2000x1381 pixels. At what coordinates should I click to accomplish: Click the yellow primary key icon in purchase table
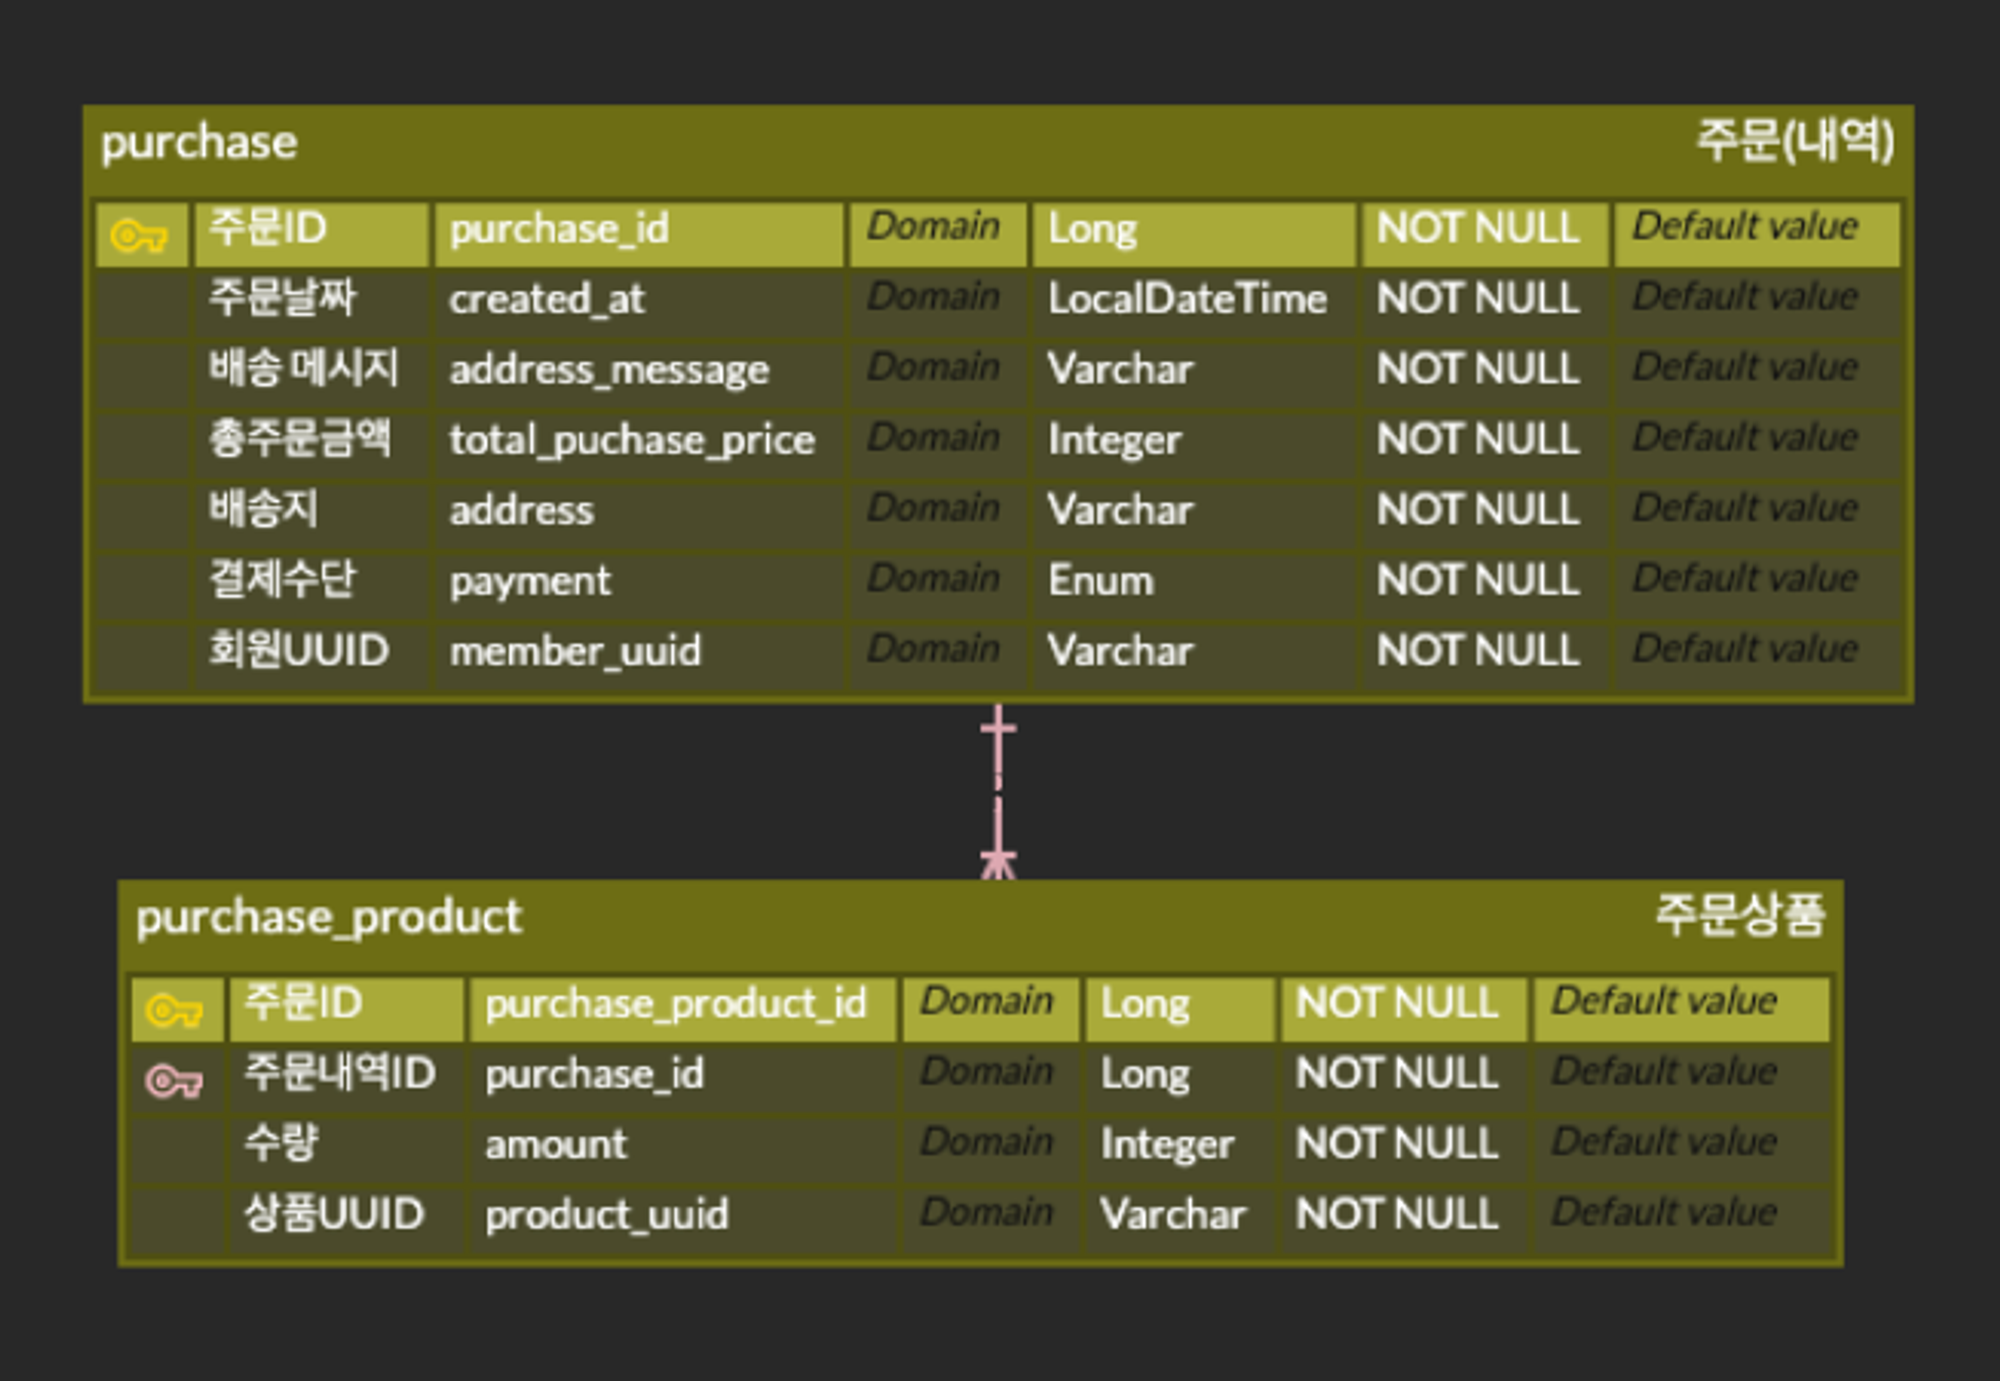(x=139, y=237)
